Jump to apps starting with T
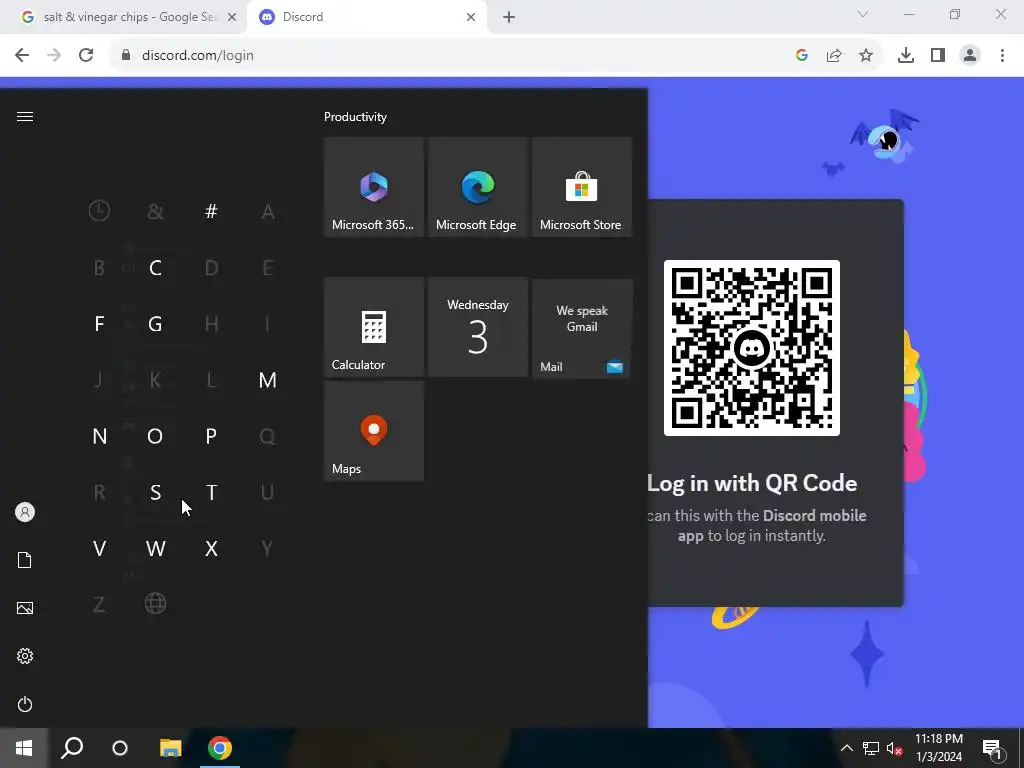 coord(211,492)
